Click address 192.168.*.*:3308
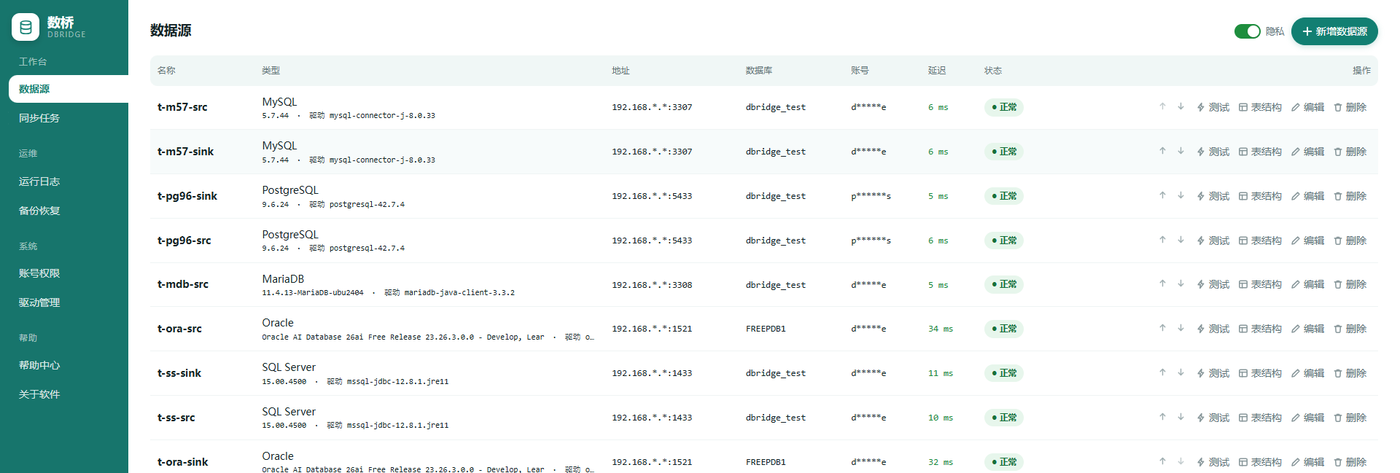This screenshot has width=1400, height=473. click(x=652, y=285)
